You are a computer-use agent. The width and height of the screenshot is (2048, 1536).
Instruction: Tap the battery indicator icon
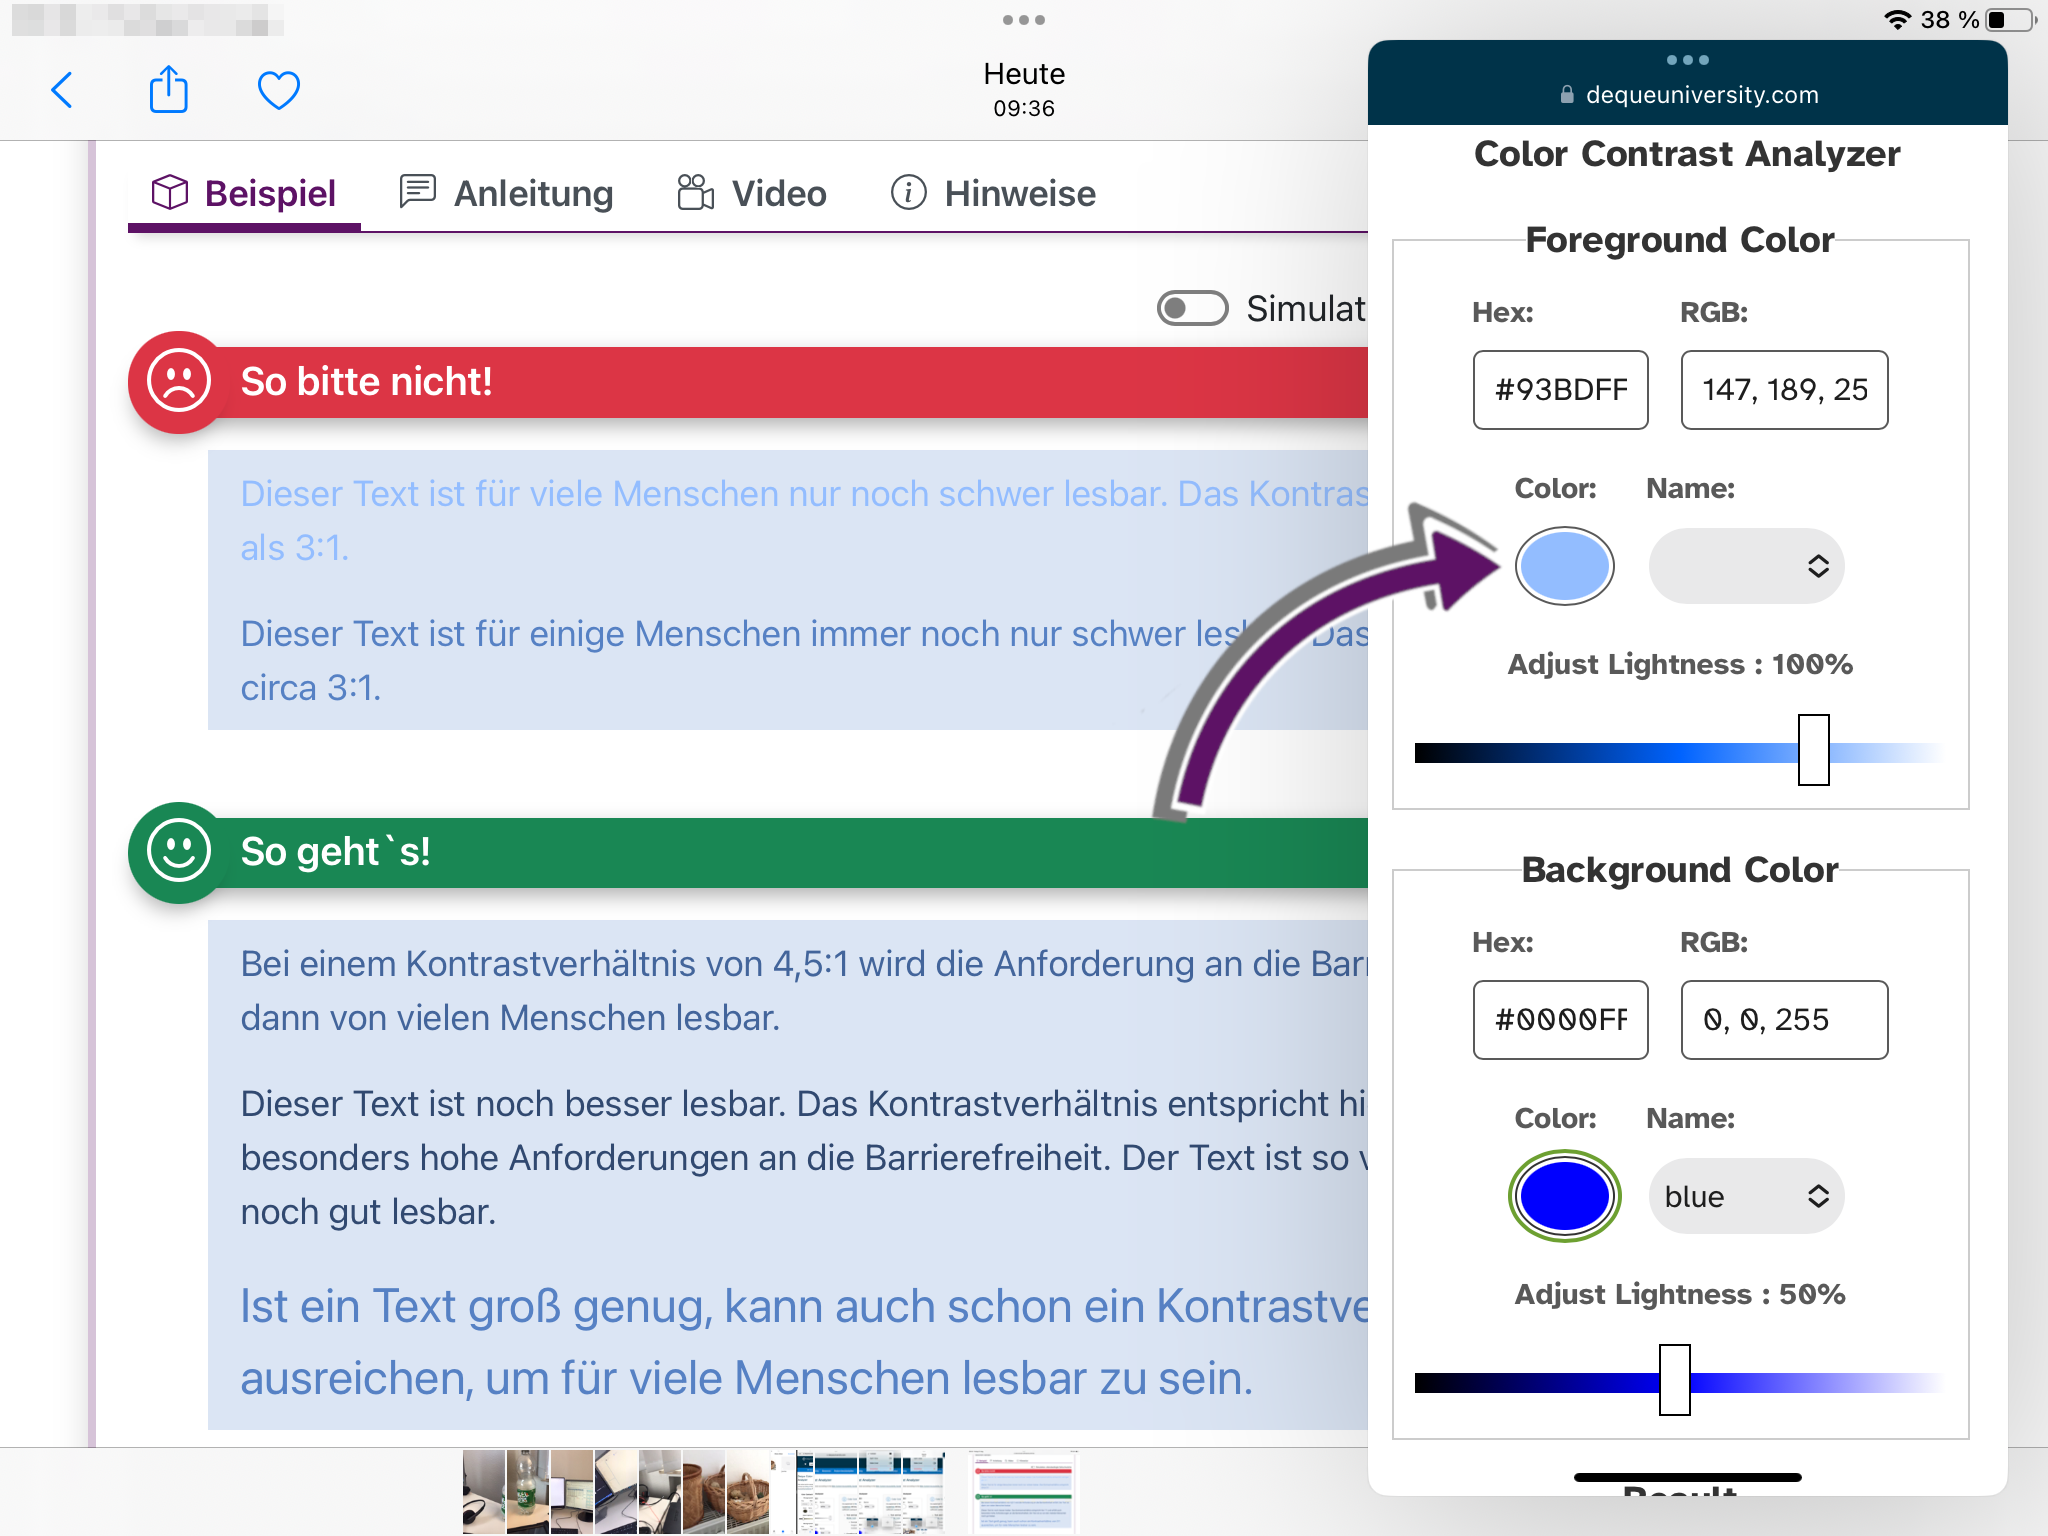point(2012,20)
